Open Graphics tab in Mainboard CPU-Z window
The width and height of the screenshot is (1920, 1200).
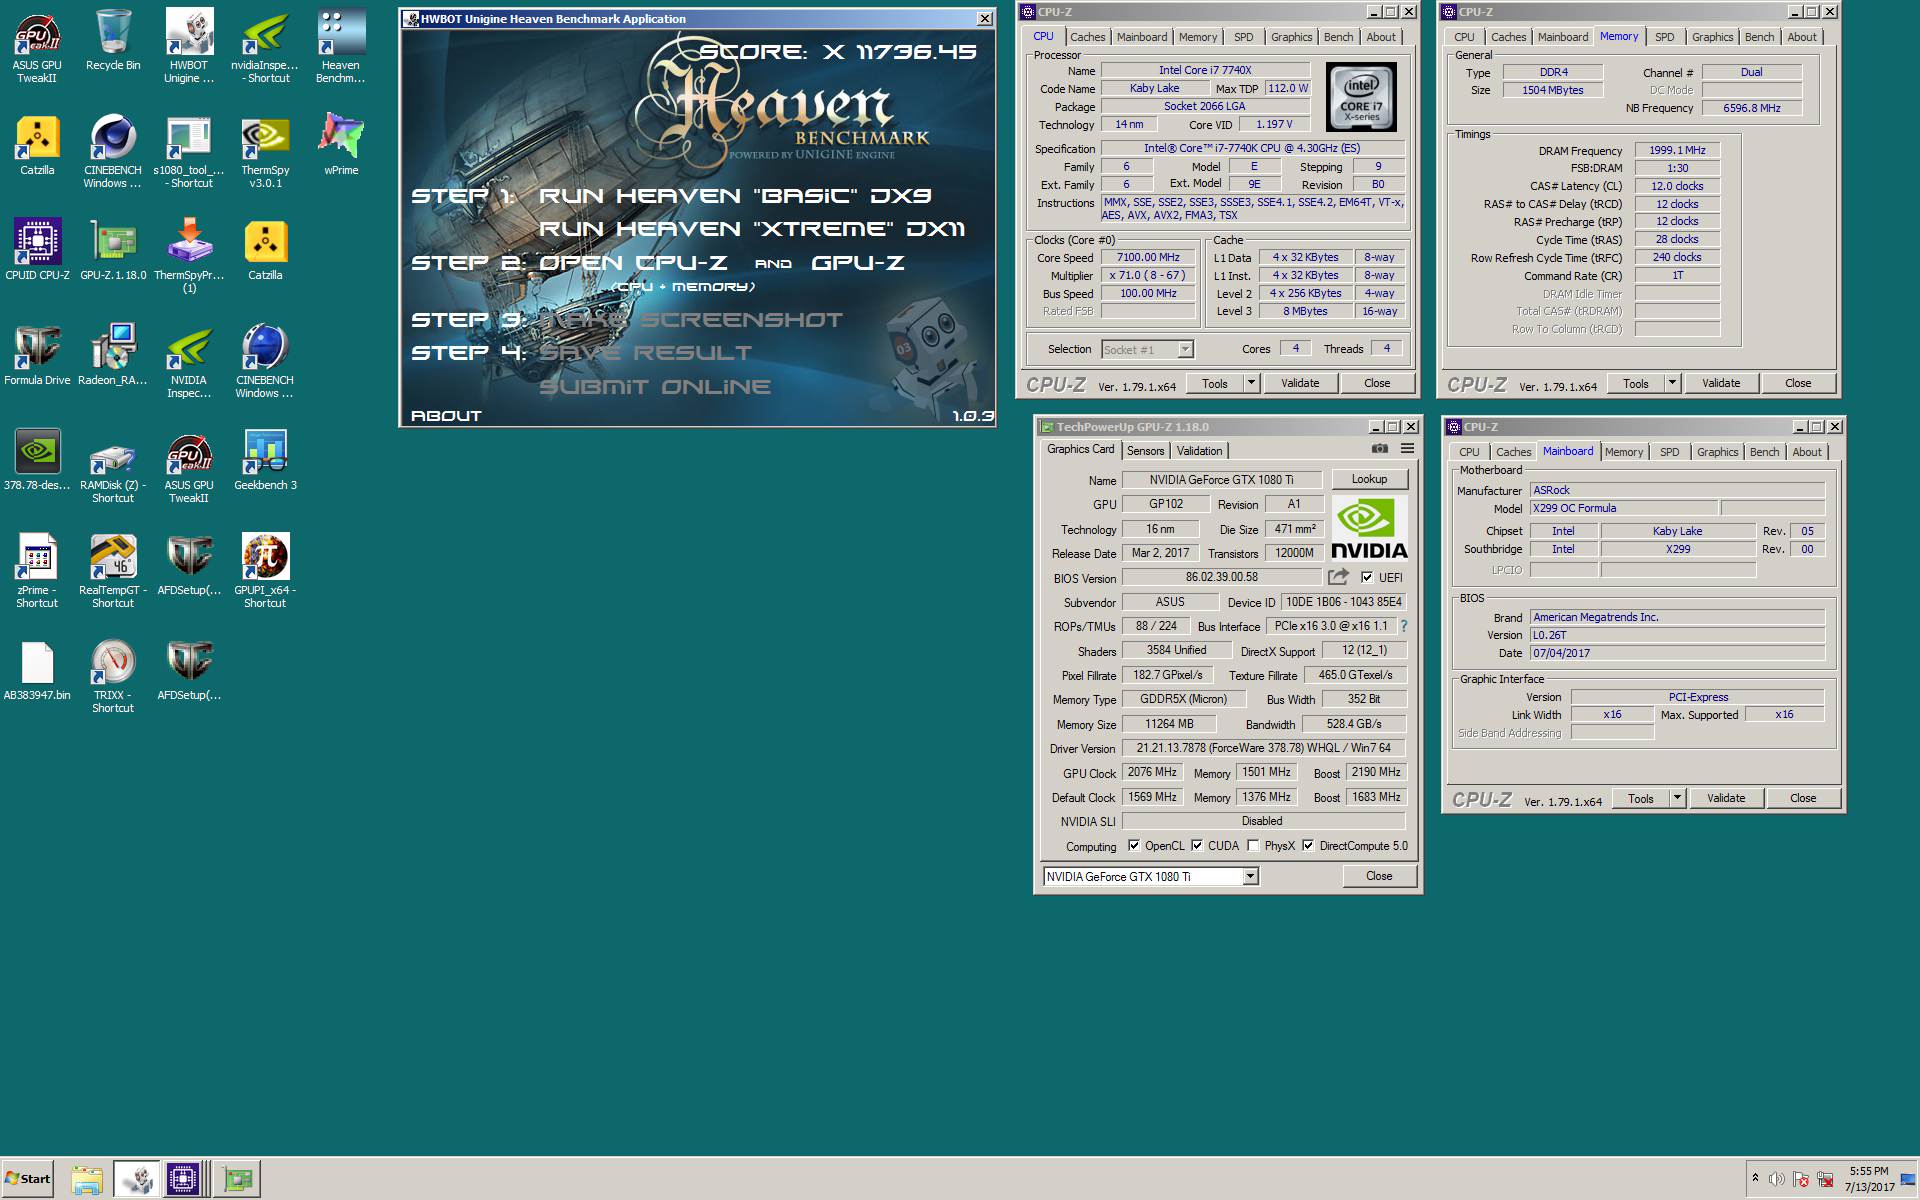(x=1717, y=452)
